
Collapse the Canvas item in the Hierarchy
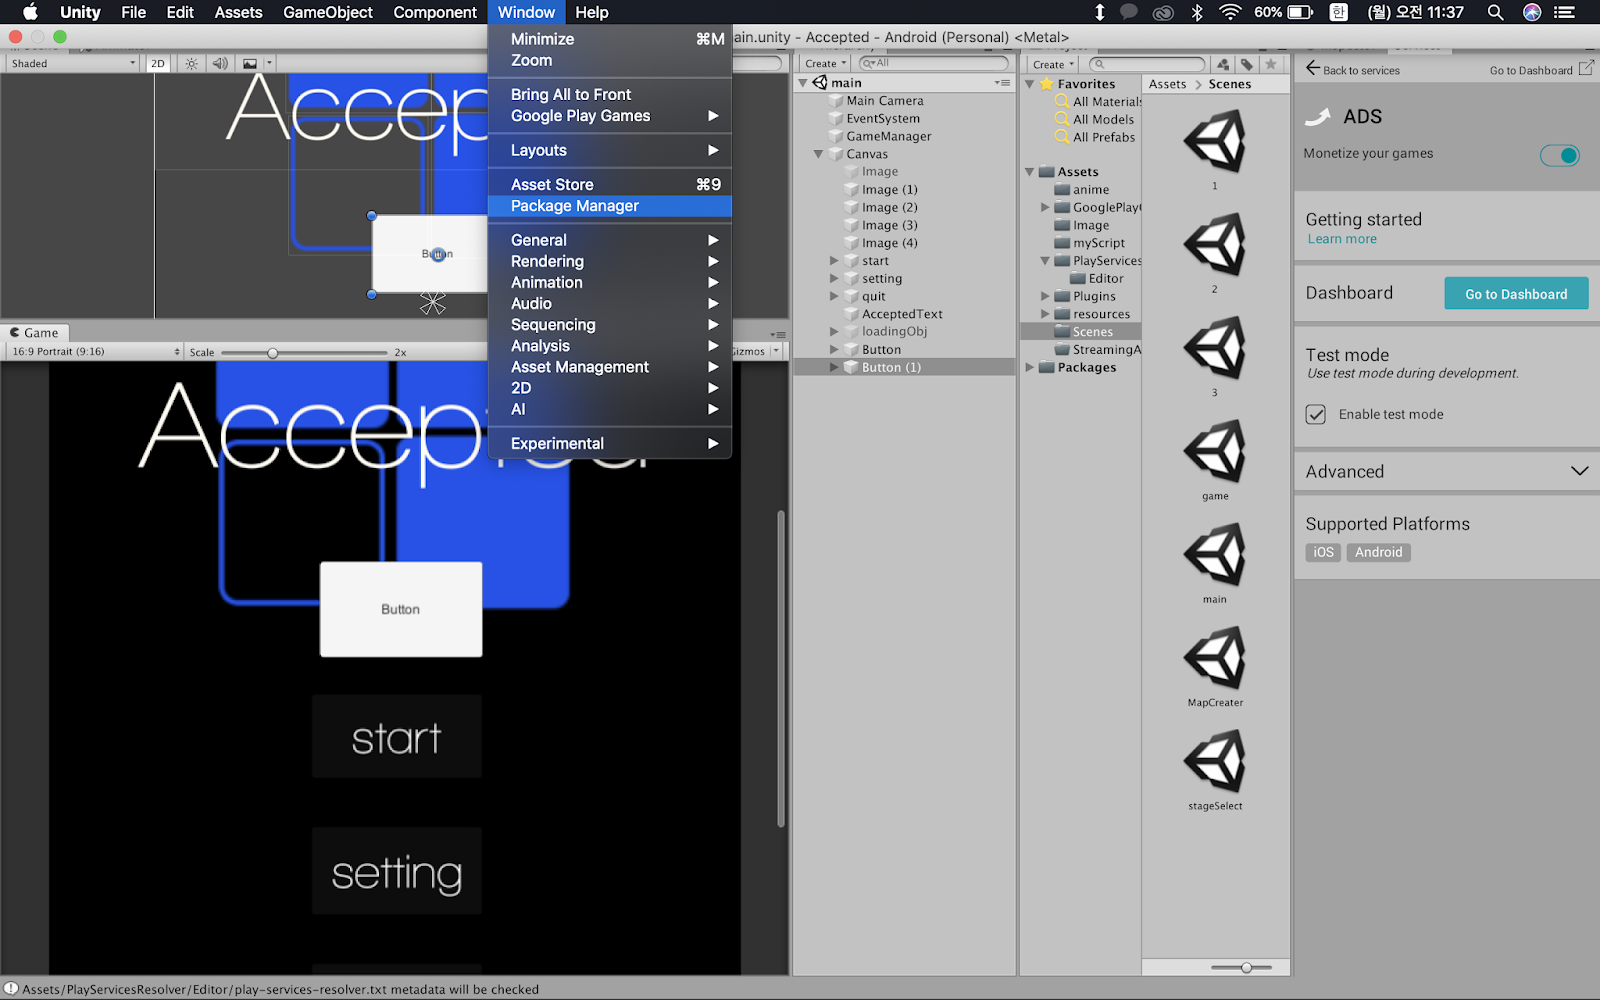[x=819, y=153]
